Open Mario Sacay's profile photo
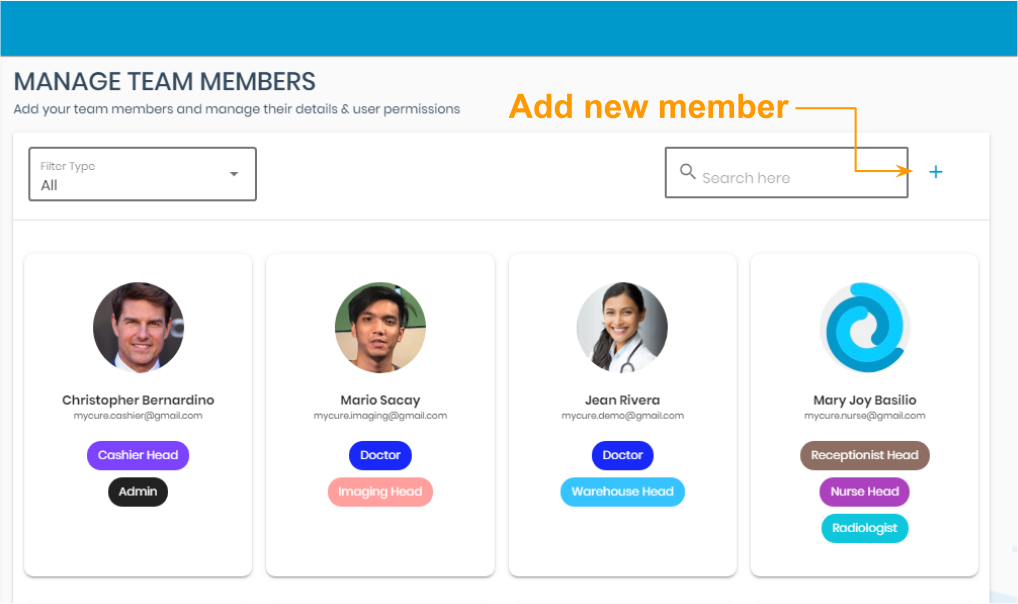 (x=380, y=328)
